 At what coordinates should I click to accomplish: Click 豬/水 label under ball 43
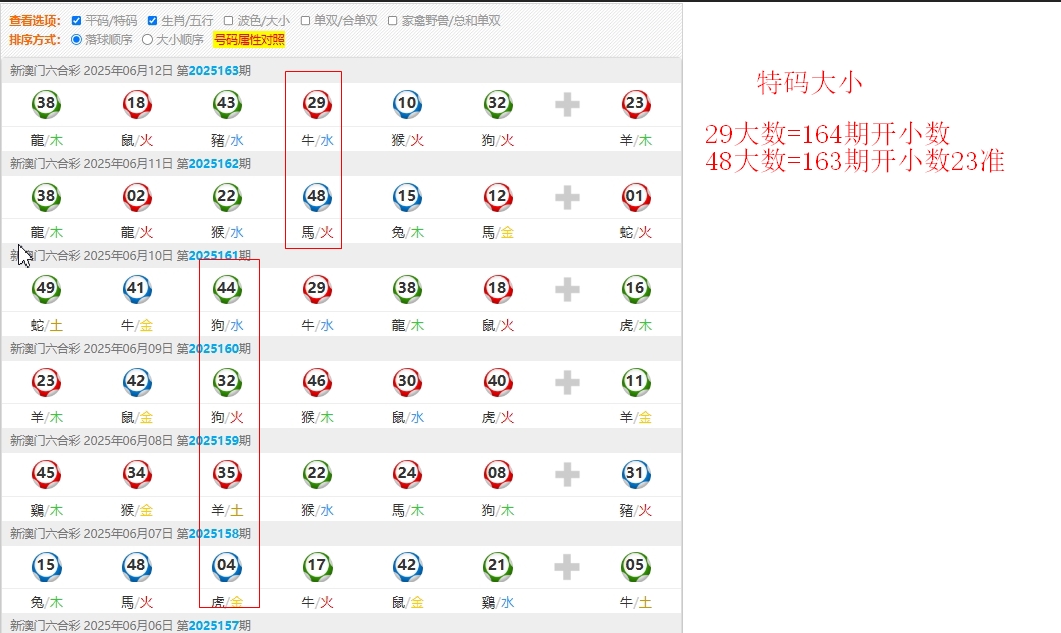point(227,140)
